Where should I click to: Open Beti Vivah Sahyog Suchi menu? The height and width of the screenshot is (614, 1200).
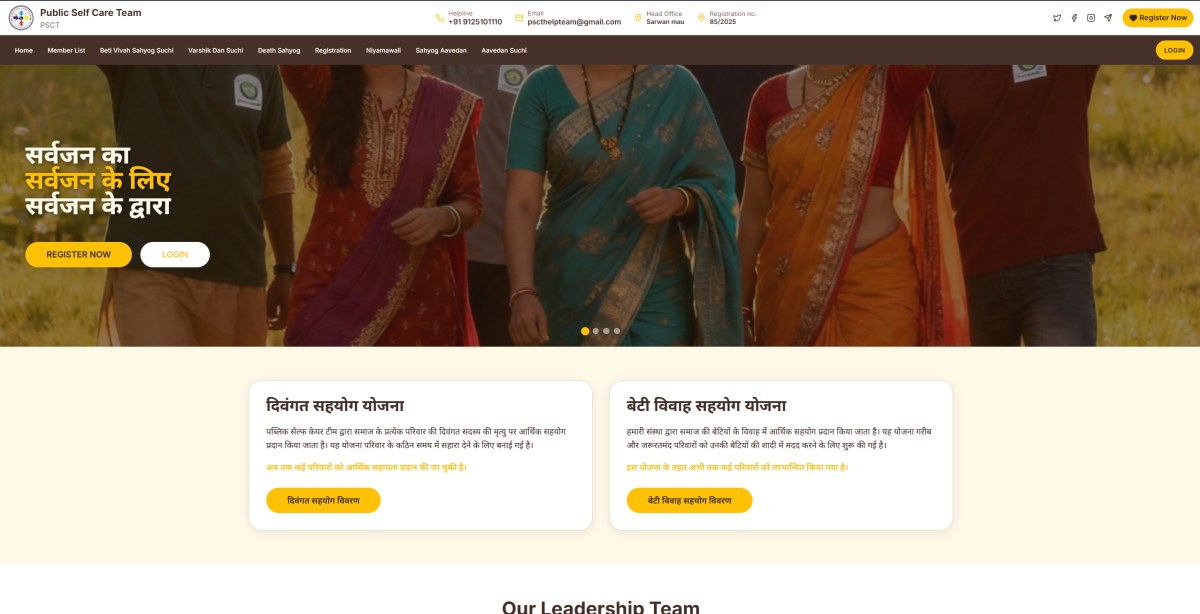[x=136, y=50]
